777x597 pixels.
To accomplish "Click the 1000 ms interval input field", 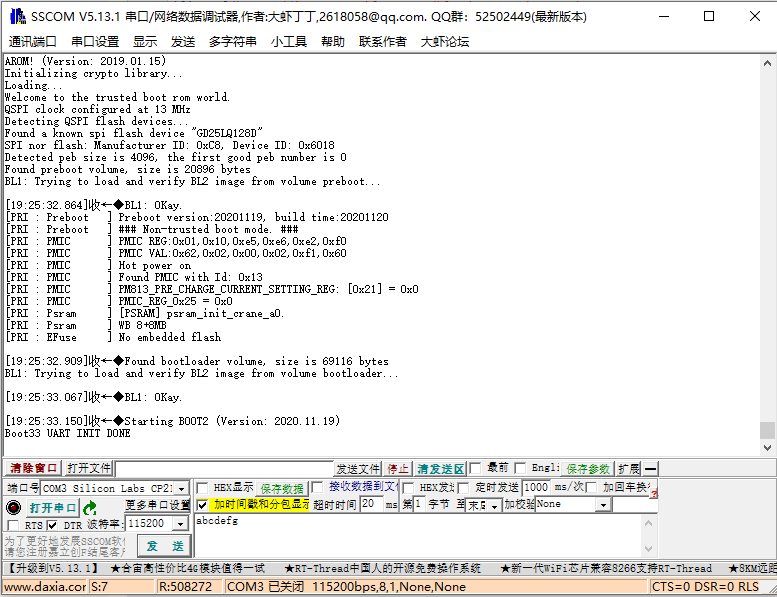I will point(536,488).
